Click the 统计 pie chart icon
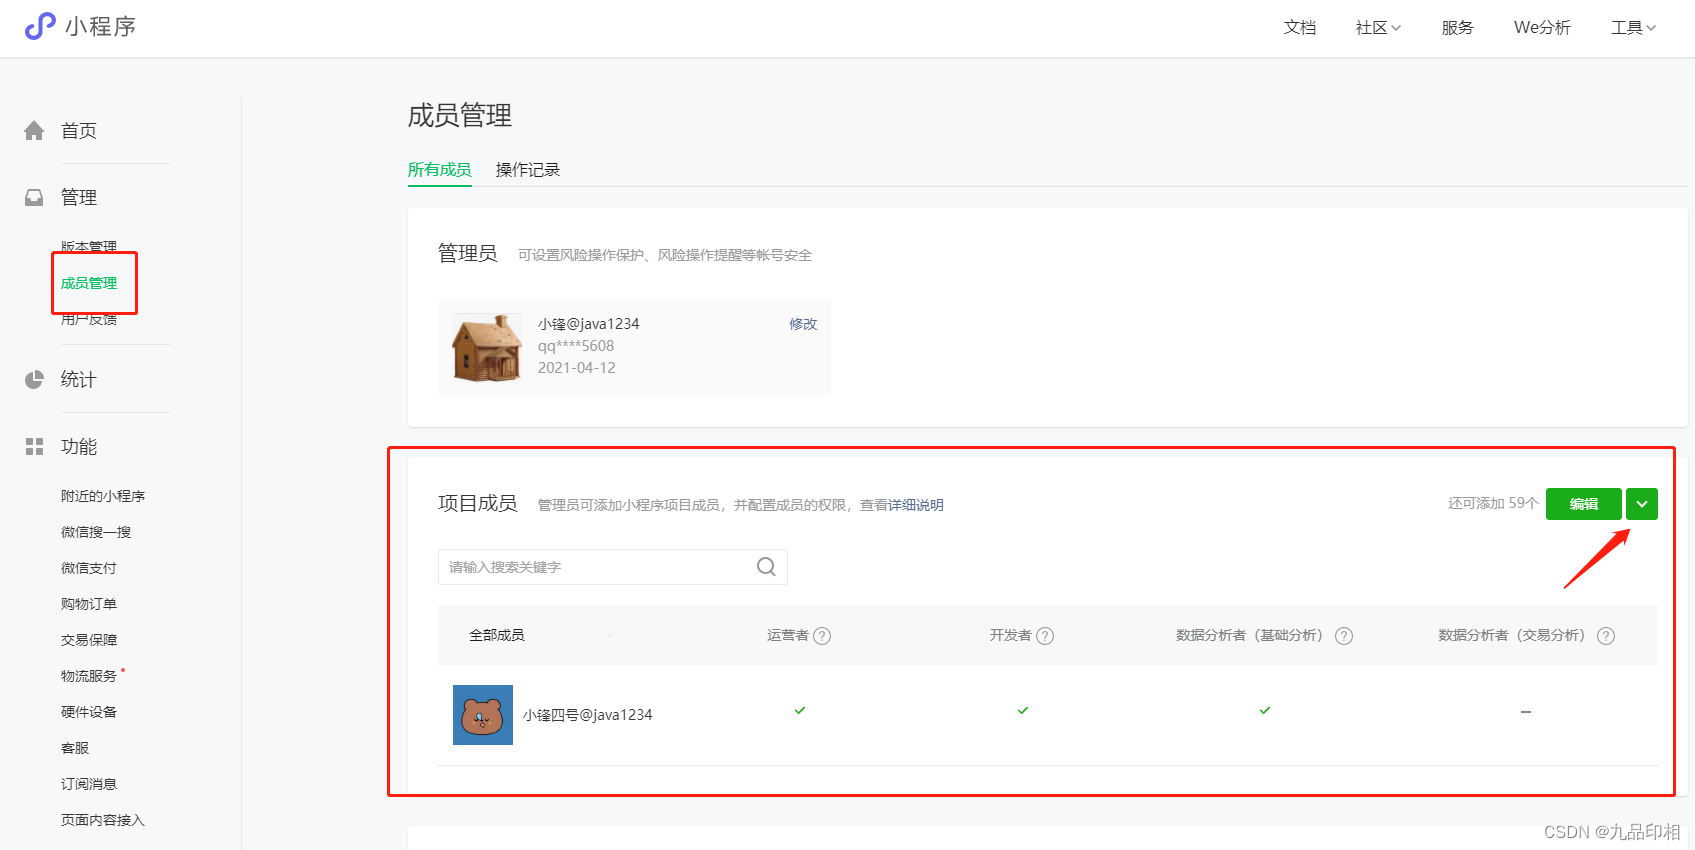The image size is (1695, 850). 34,379
